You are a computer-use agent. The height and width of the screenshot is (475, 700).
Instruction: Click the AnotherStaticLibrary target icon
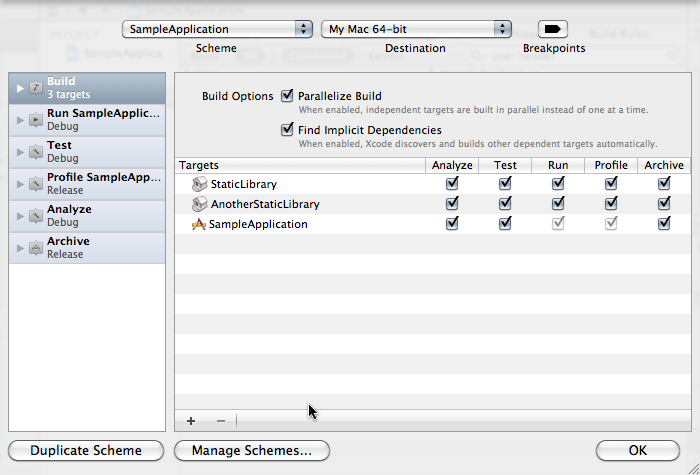coord(200,204)
